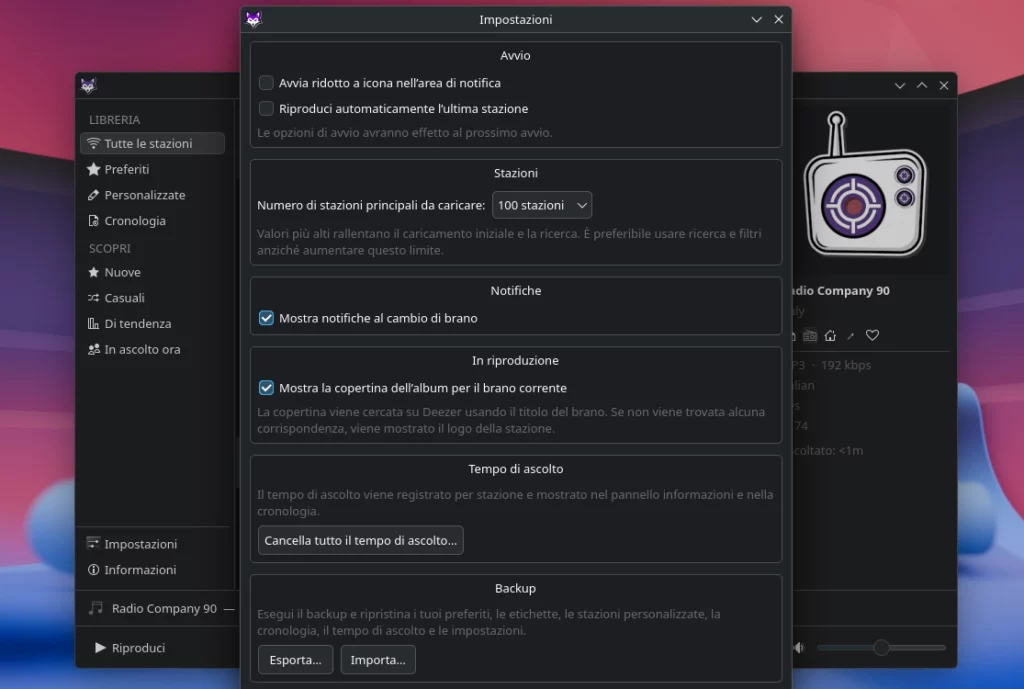Viewport: 1024px width, 689px height.
Task: Click 'Radio Company 90' in the now-playing bar
Action: [x=164, y=608]
